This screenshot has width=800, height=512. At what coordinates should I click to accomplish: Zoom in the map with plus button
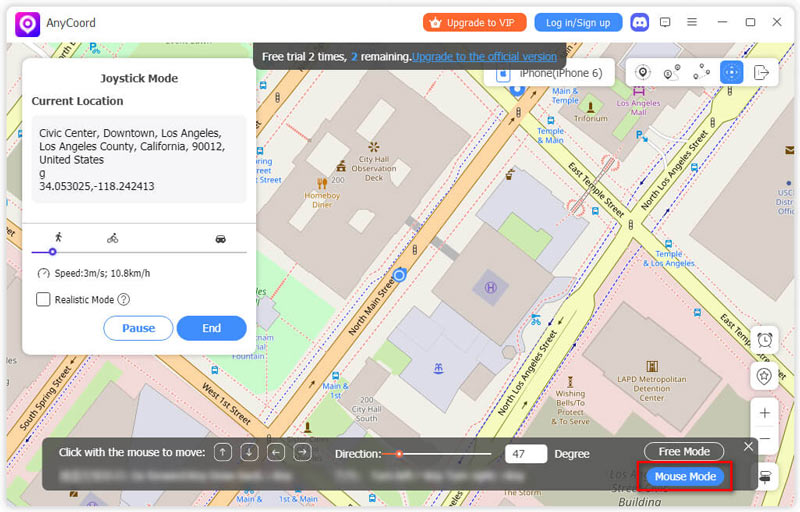765,412
